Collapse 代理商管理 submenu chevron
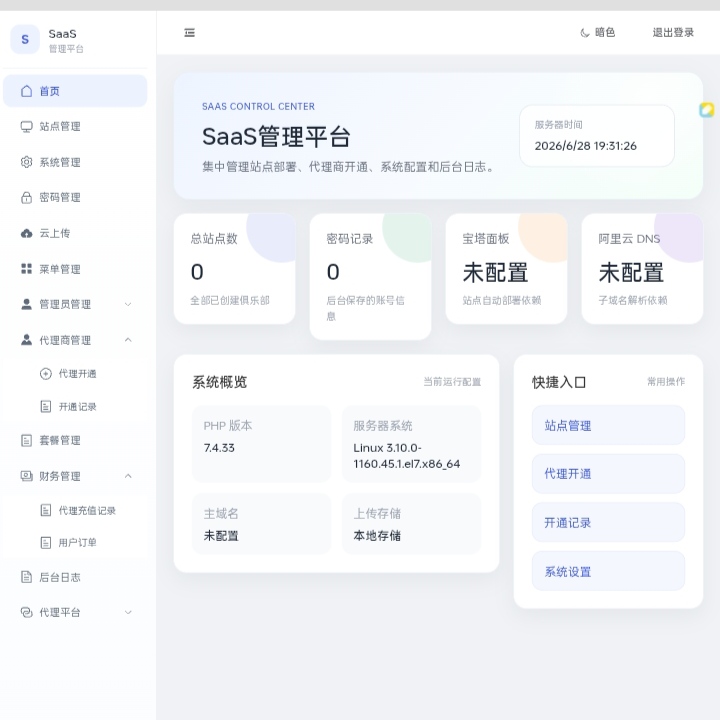Image resolution: width=720 pixels, height=720 pixels. coord(128,340)
